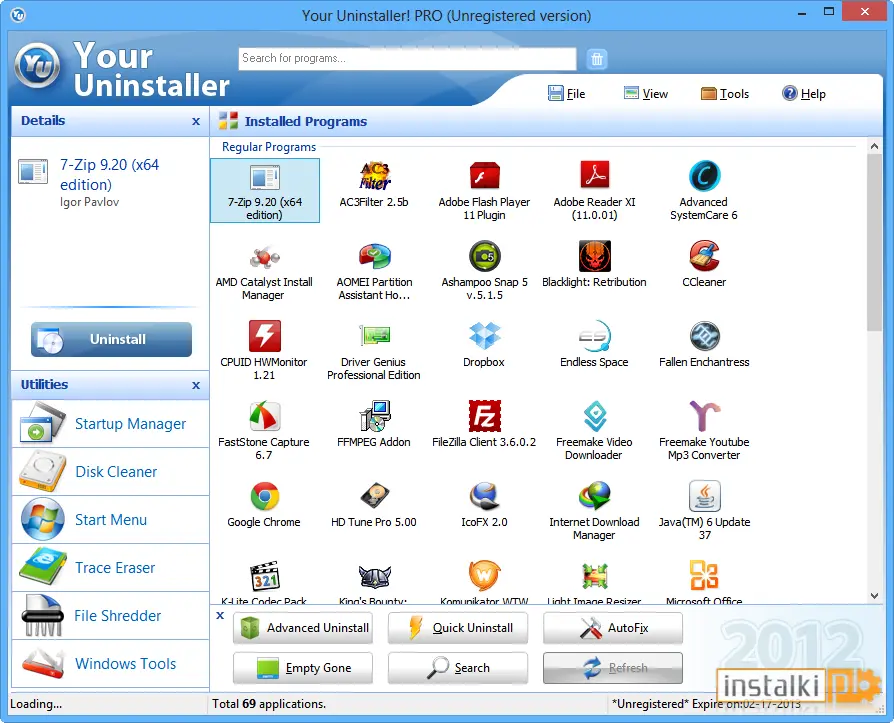Click scrollbar down arrow in programs list

coord(874,596)
